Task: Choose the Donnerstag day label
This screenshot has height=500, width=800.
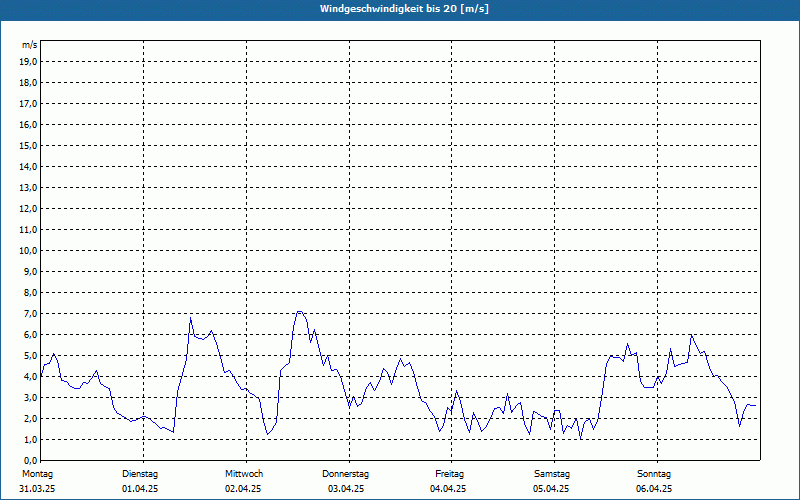Action: point(346,474)
